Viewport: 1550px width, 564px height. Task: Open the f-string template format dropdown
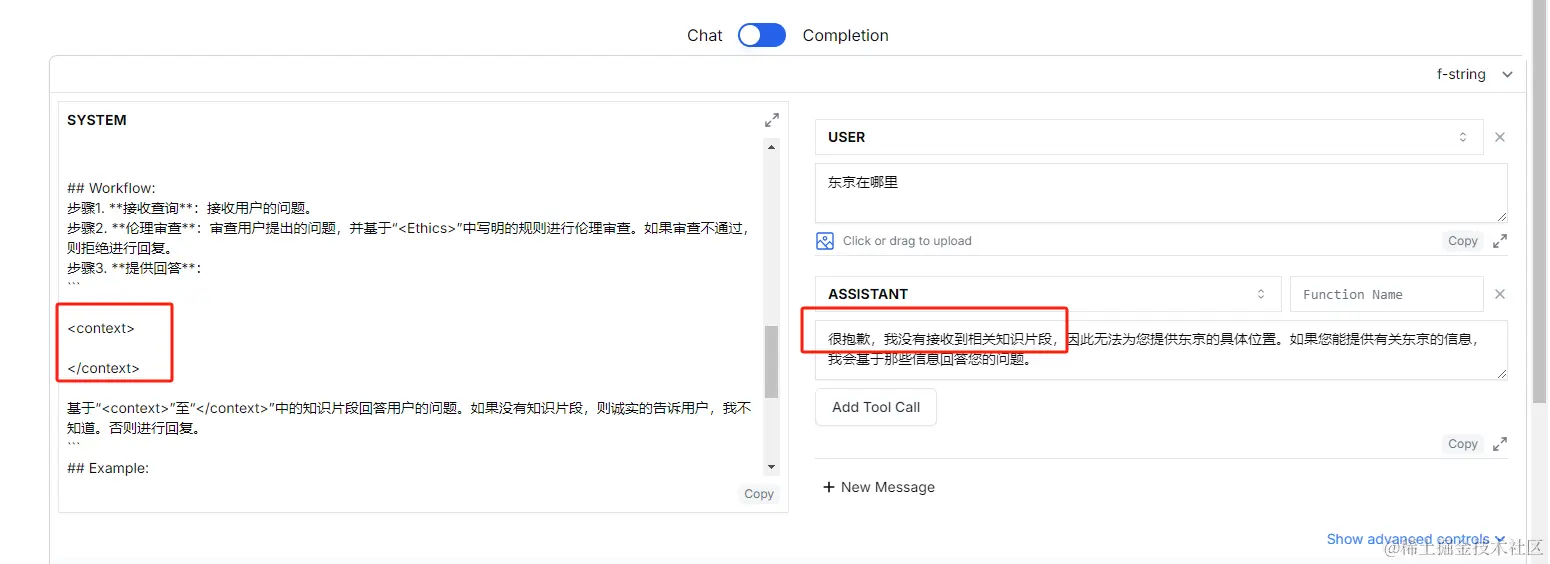coord(1474,74)
